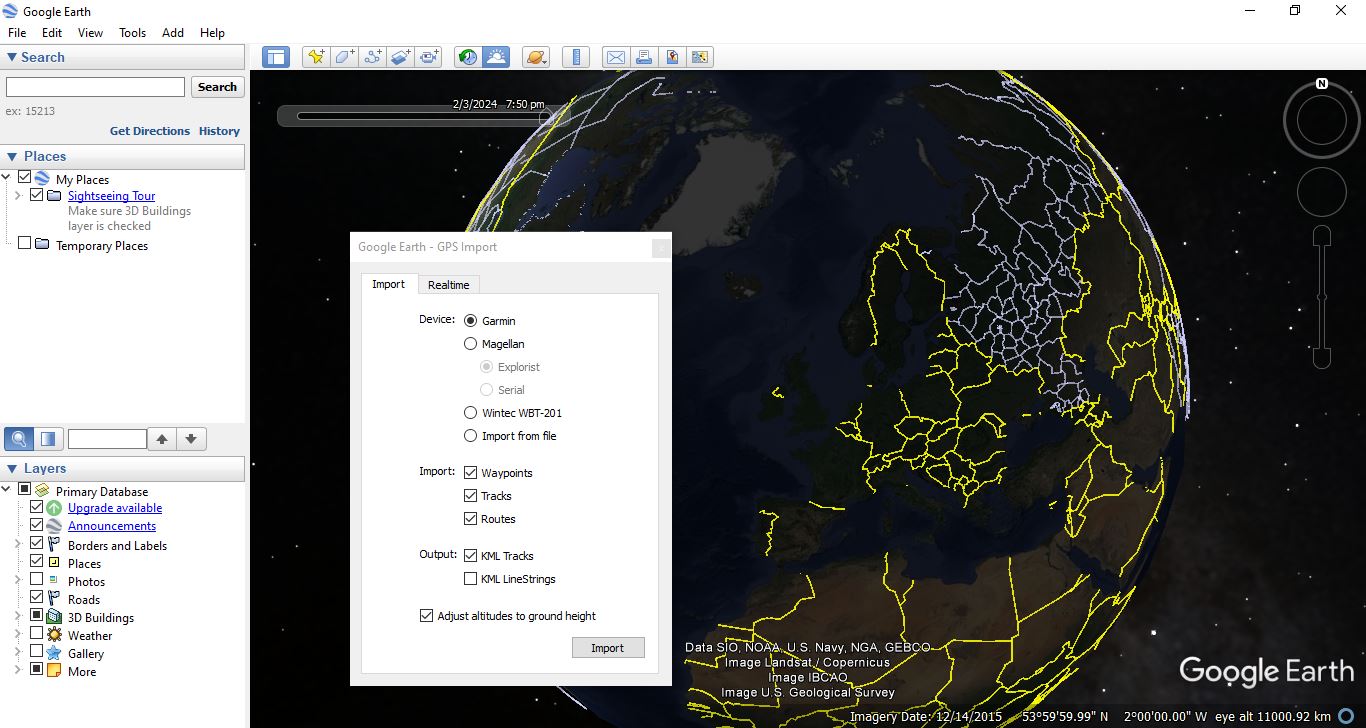Click the Add Image Overlay icon
Image resolution: width=1366 pixels, height=728 pixels.
(x=401, y=57)
